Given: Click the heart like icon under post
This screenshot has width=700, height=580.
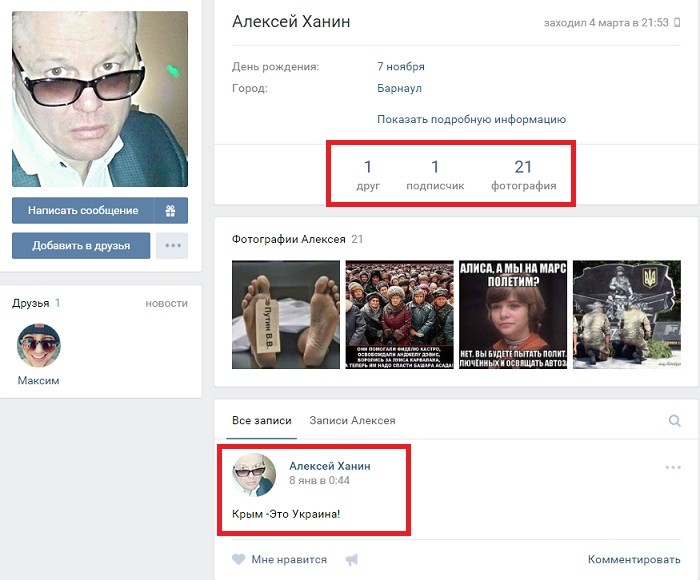Looking at the screenshot, I should pos(238,560).
